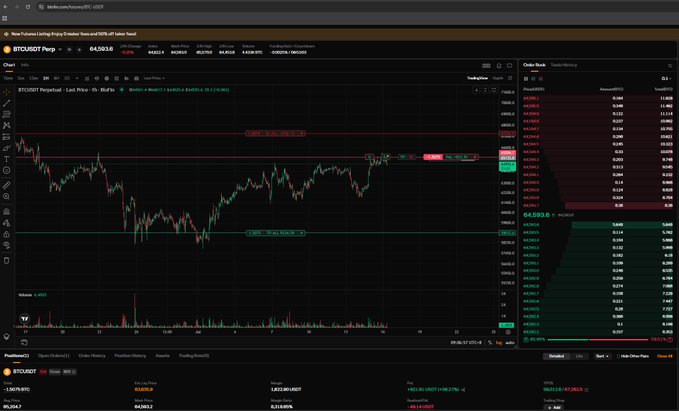Delete drawings with trash icon
The height and width of the screenshot is (411, 679).
tap(6, 260)
